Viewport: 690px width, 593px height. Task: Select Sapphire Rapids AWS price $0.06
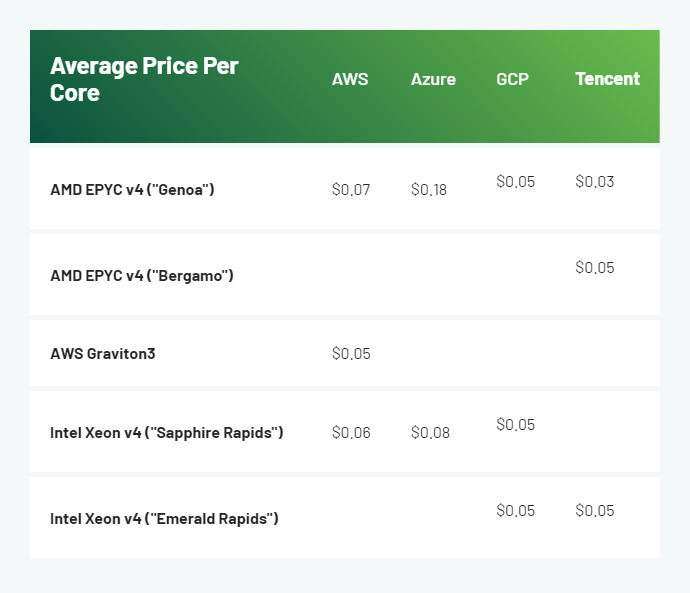[x=351, y=433]
